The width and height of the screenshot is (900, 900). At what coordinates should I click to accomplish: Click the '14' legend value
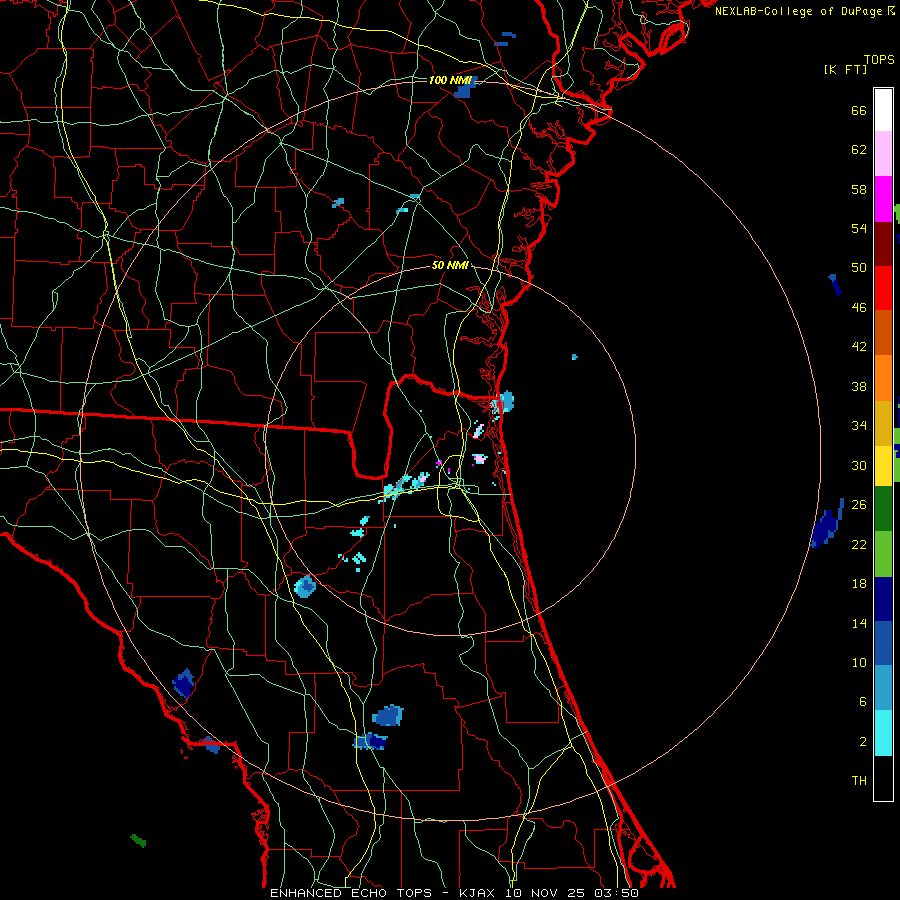coord(859,623)
